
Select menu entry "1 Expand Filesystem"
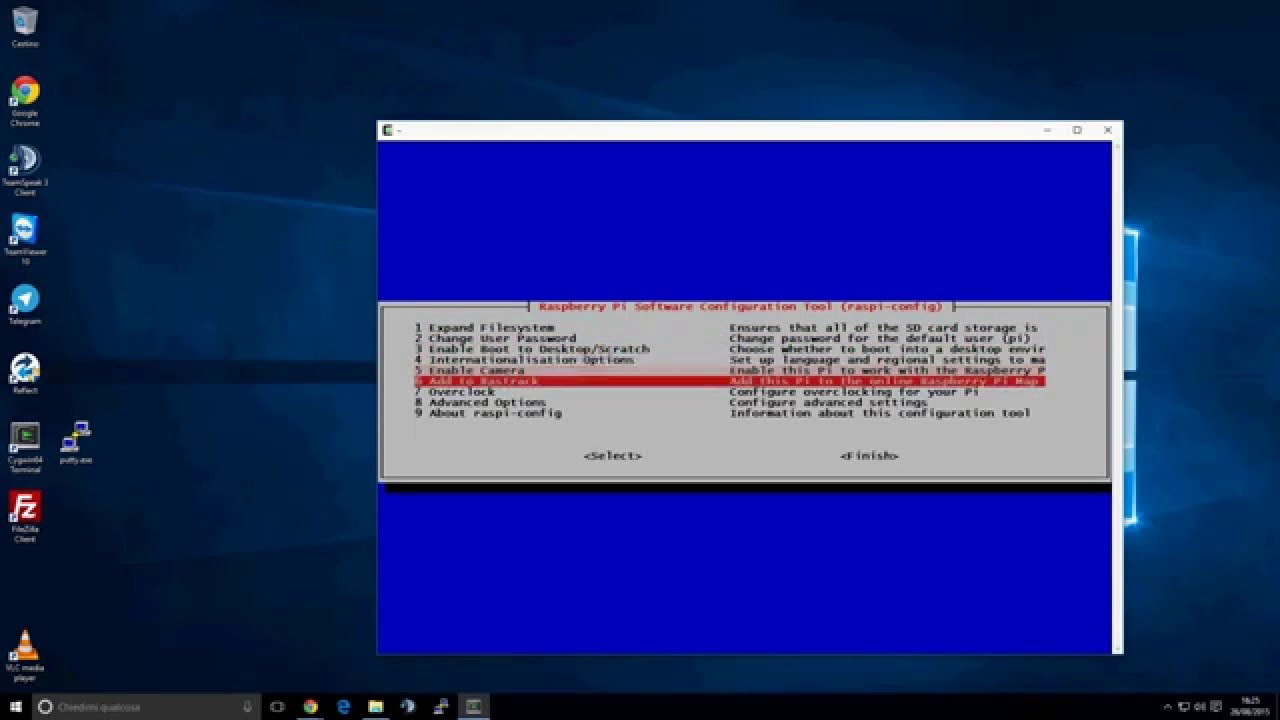point(484,328)
